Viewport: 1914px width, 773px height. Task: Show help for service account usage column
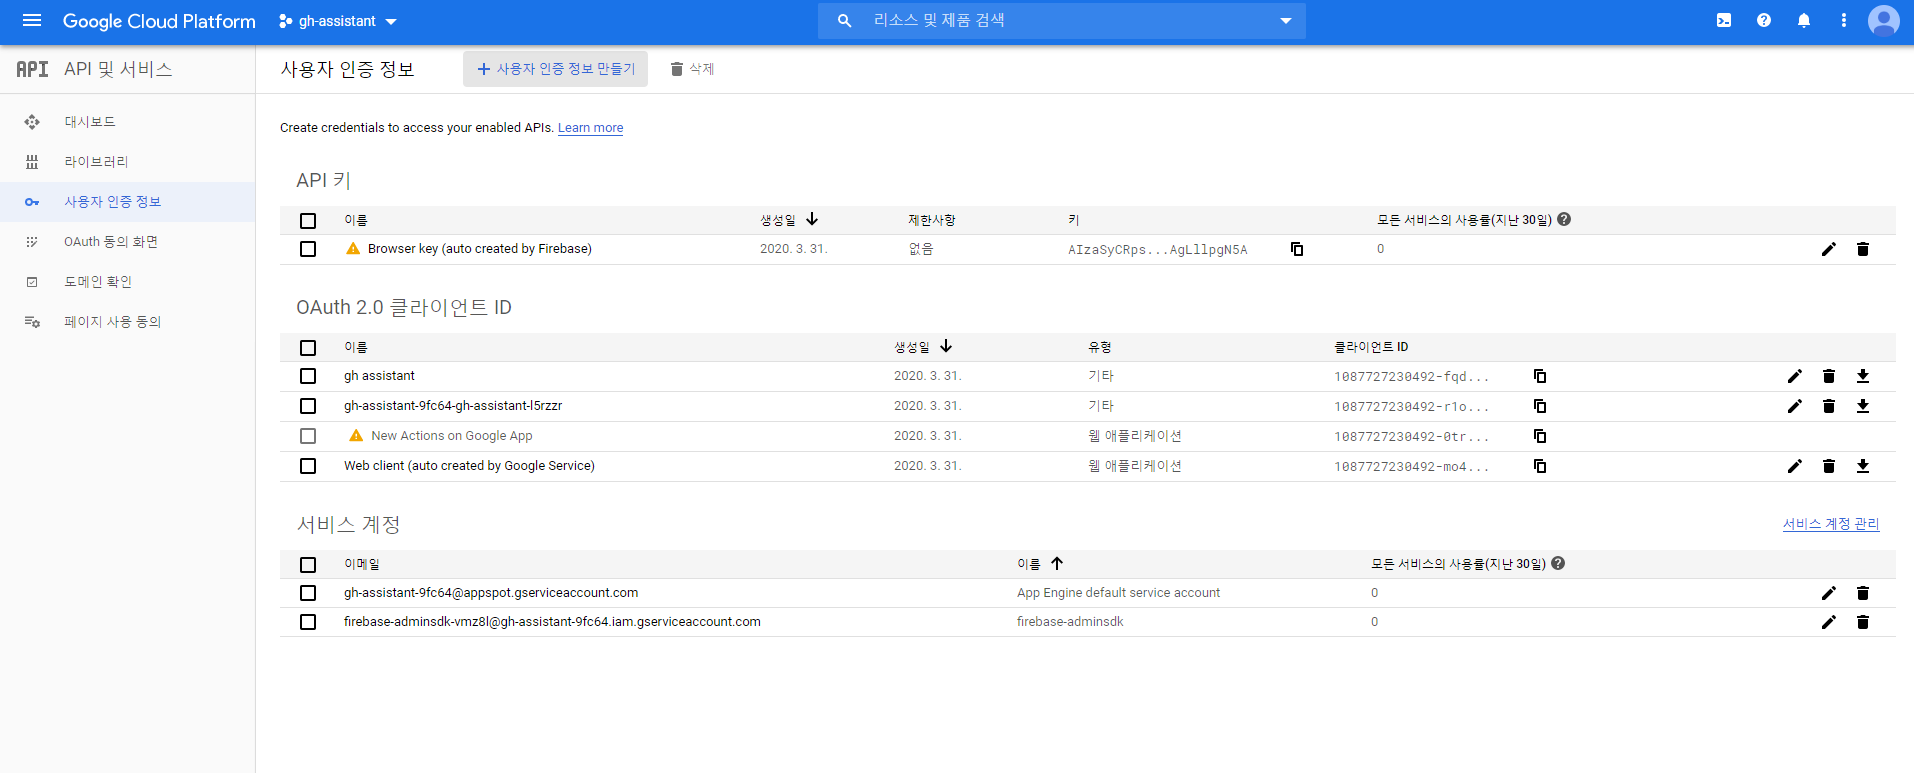[1558, 563]
